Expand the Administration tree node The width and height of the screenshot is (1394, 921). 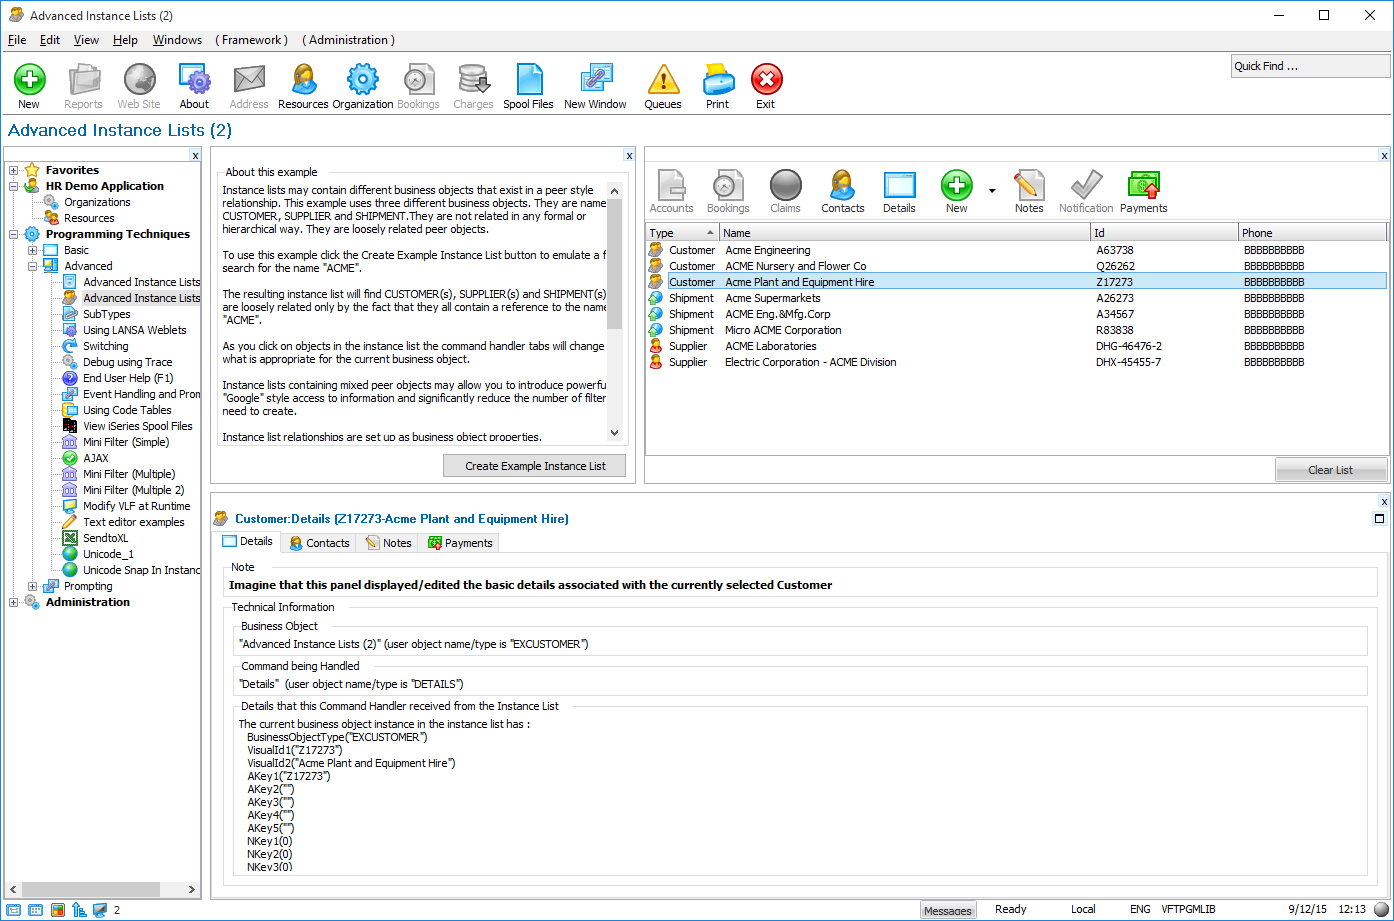pos(14,602)
